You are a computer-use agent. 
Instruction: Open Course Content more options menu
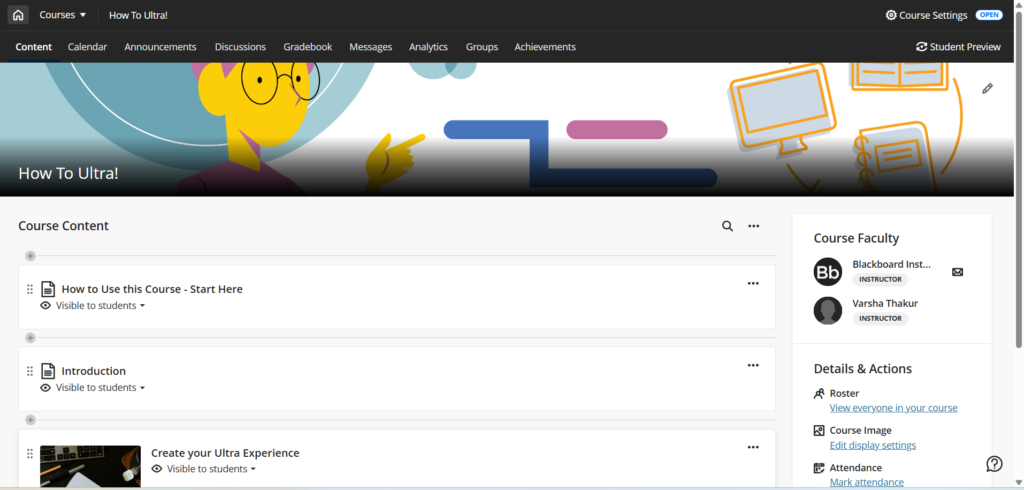click(754, 226)
